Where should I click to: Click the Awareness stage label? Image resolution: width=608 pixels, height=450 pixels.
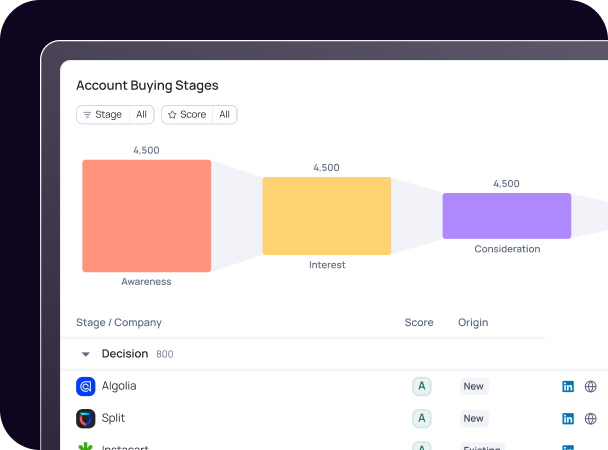(x=146, y=281)
